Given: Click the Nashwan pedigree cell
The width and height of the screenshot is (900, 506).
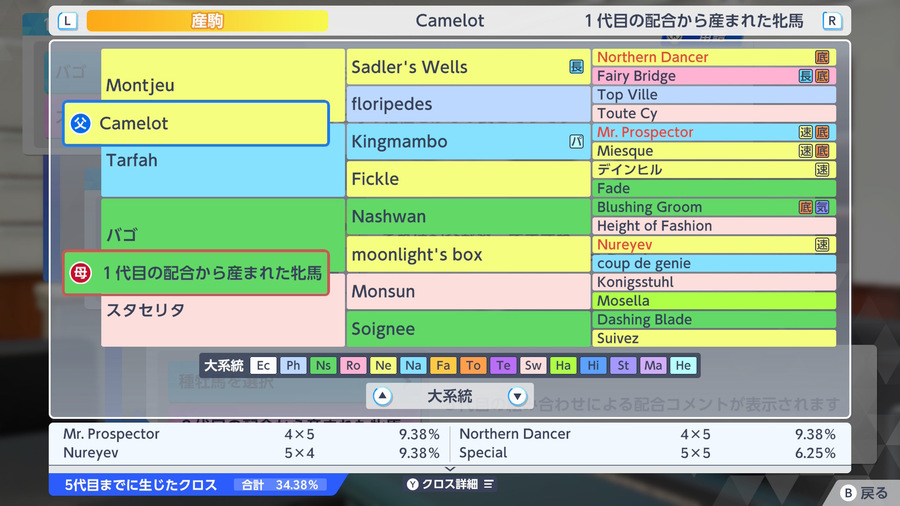Looking at the screenshot, I should (x=468, y=216).
